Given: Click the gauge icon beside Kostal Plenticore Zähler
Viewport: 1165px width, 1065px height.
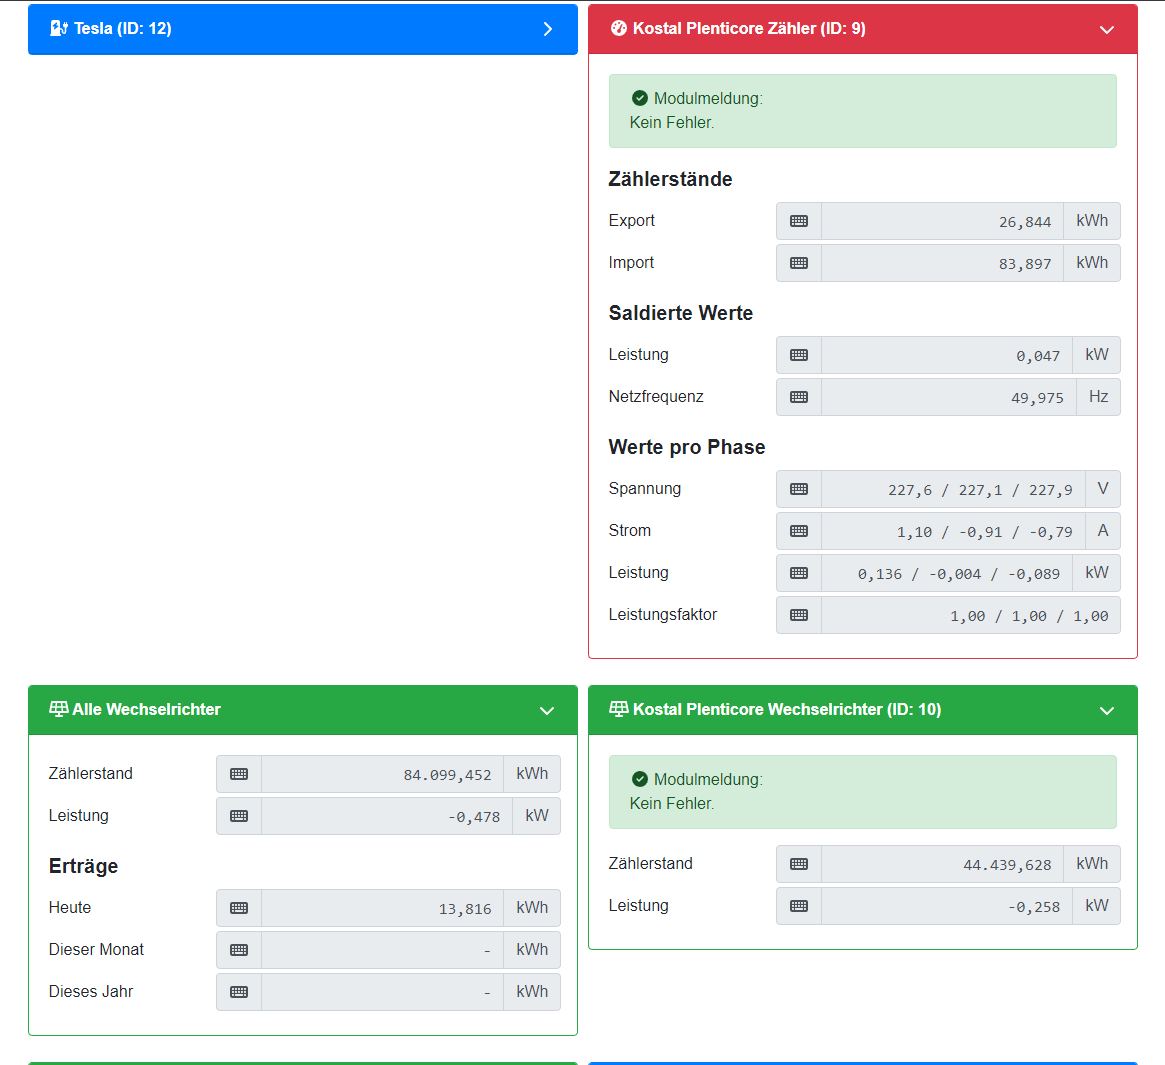Looking at the screenshot, I should 618,28.
